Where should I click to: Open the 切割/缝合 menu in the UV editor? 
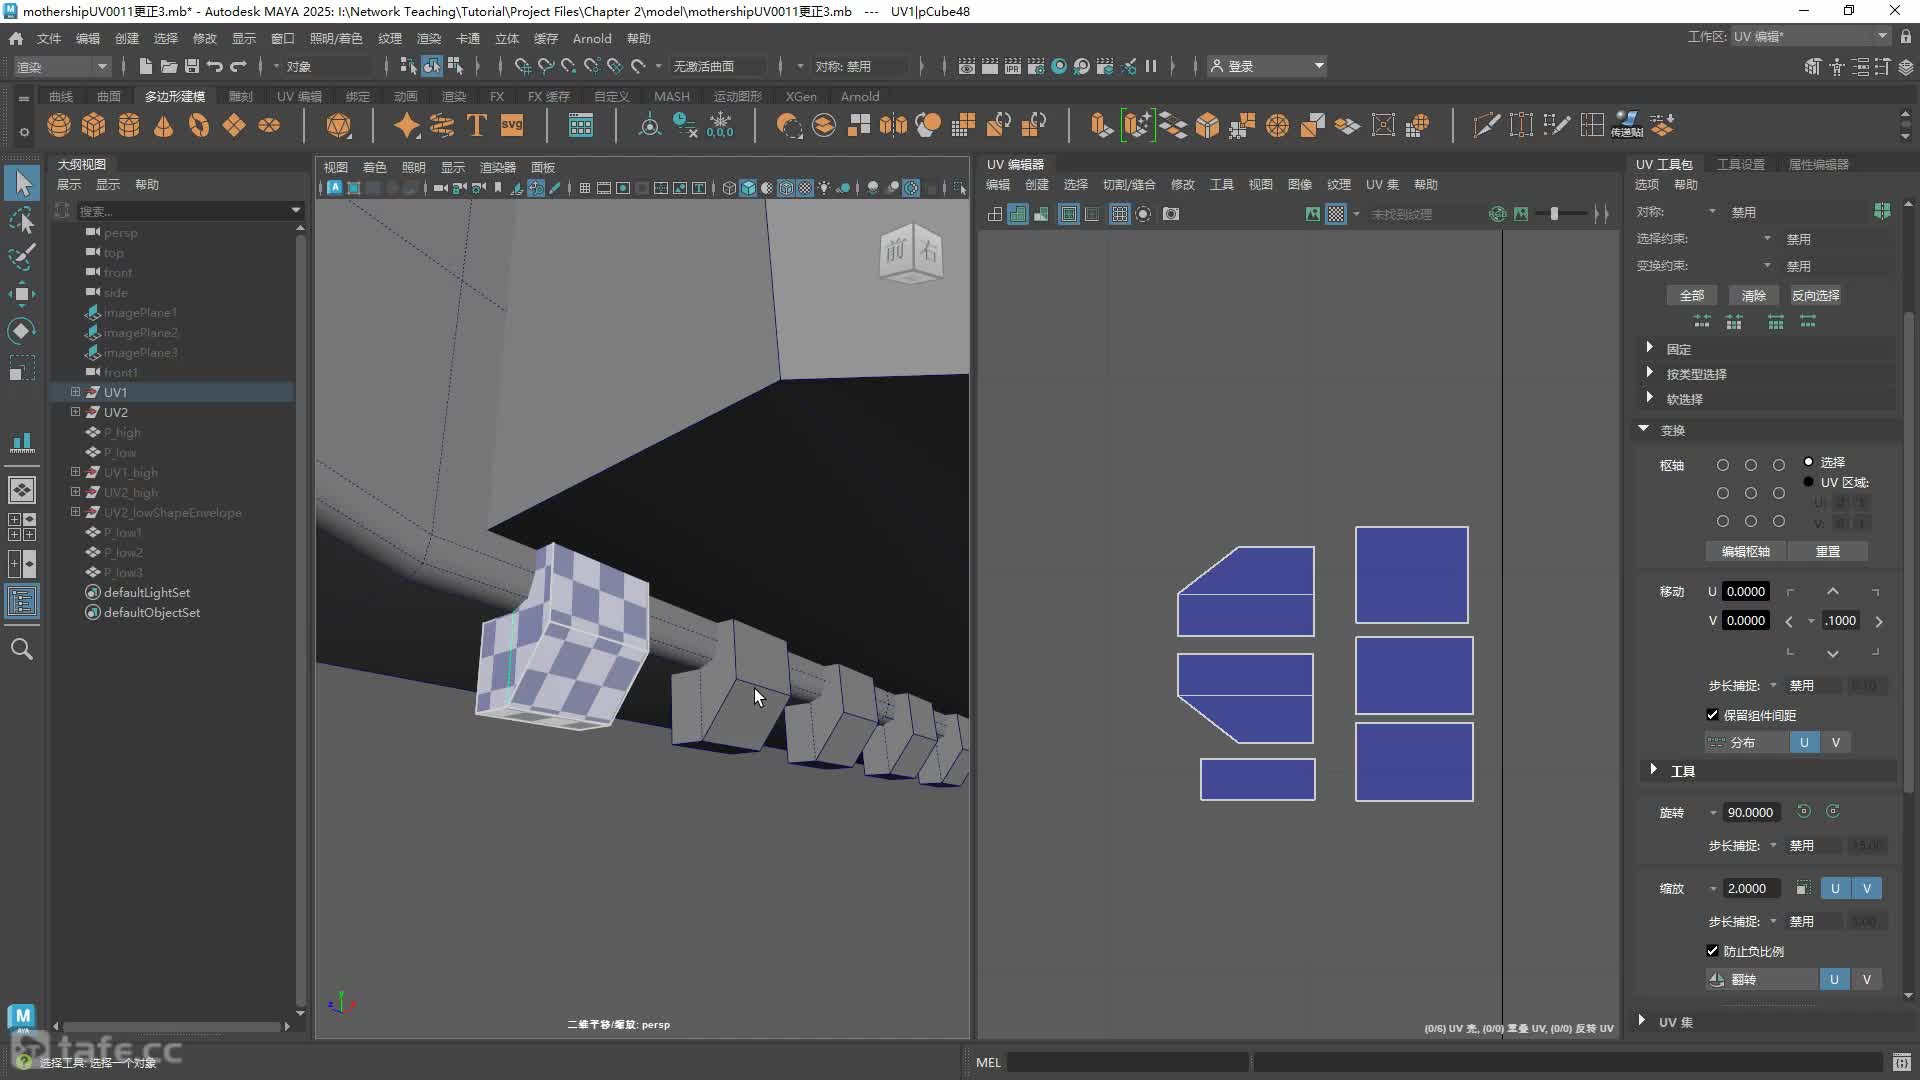(1129, 185)
